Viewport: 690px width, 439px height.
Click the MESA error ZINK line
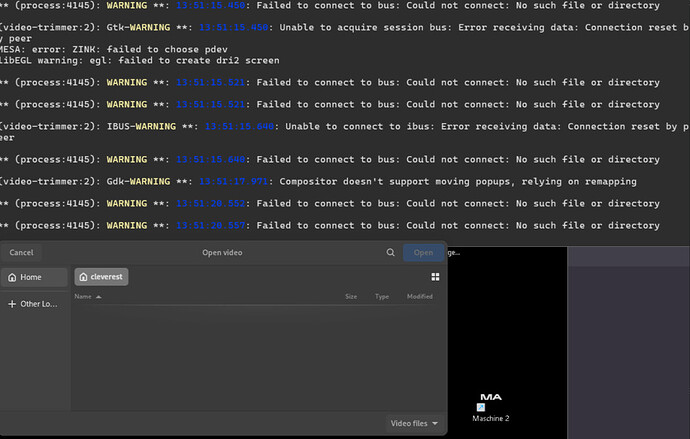tap(114, 49)
